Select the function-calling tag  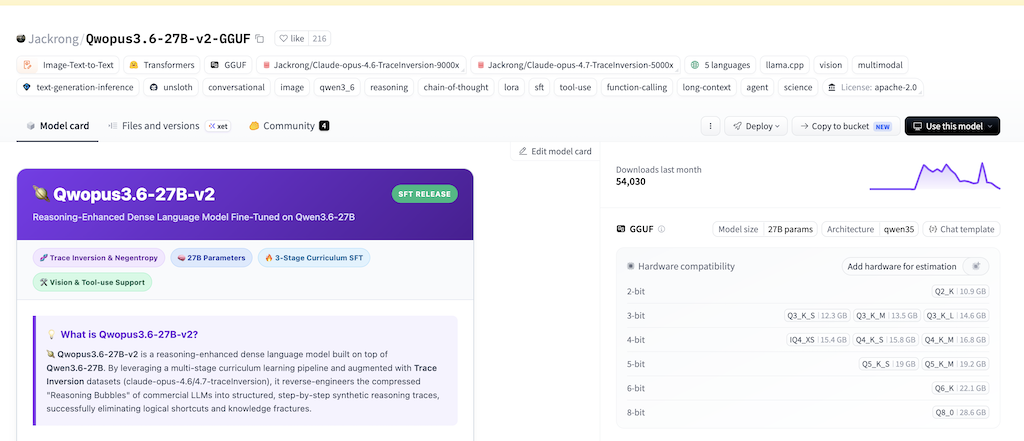(x=637, y=87)
